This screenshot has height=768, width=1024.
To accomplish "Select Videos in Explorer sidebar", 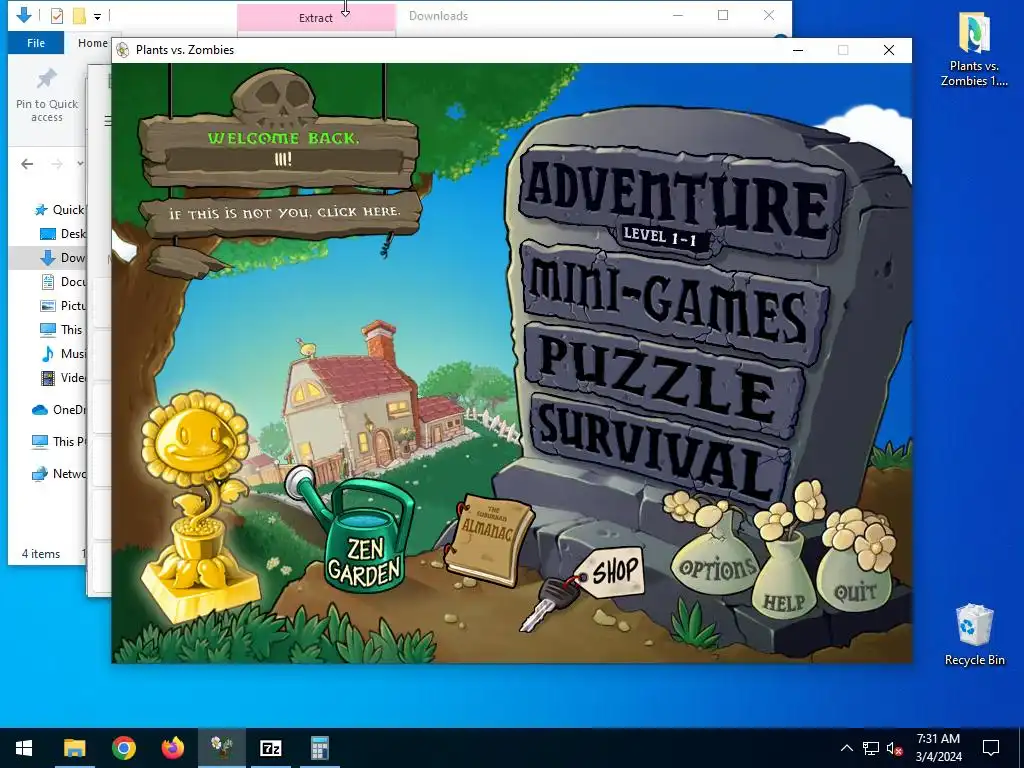I will [62, 377].
